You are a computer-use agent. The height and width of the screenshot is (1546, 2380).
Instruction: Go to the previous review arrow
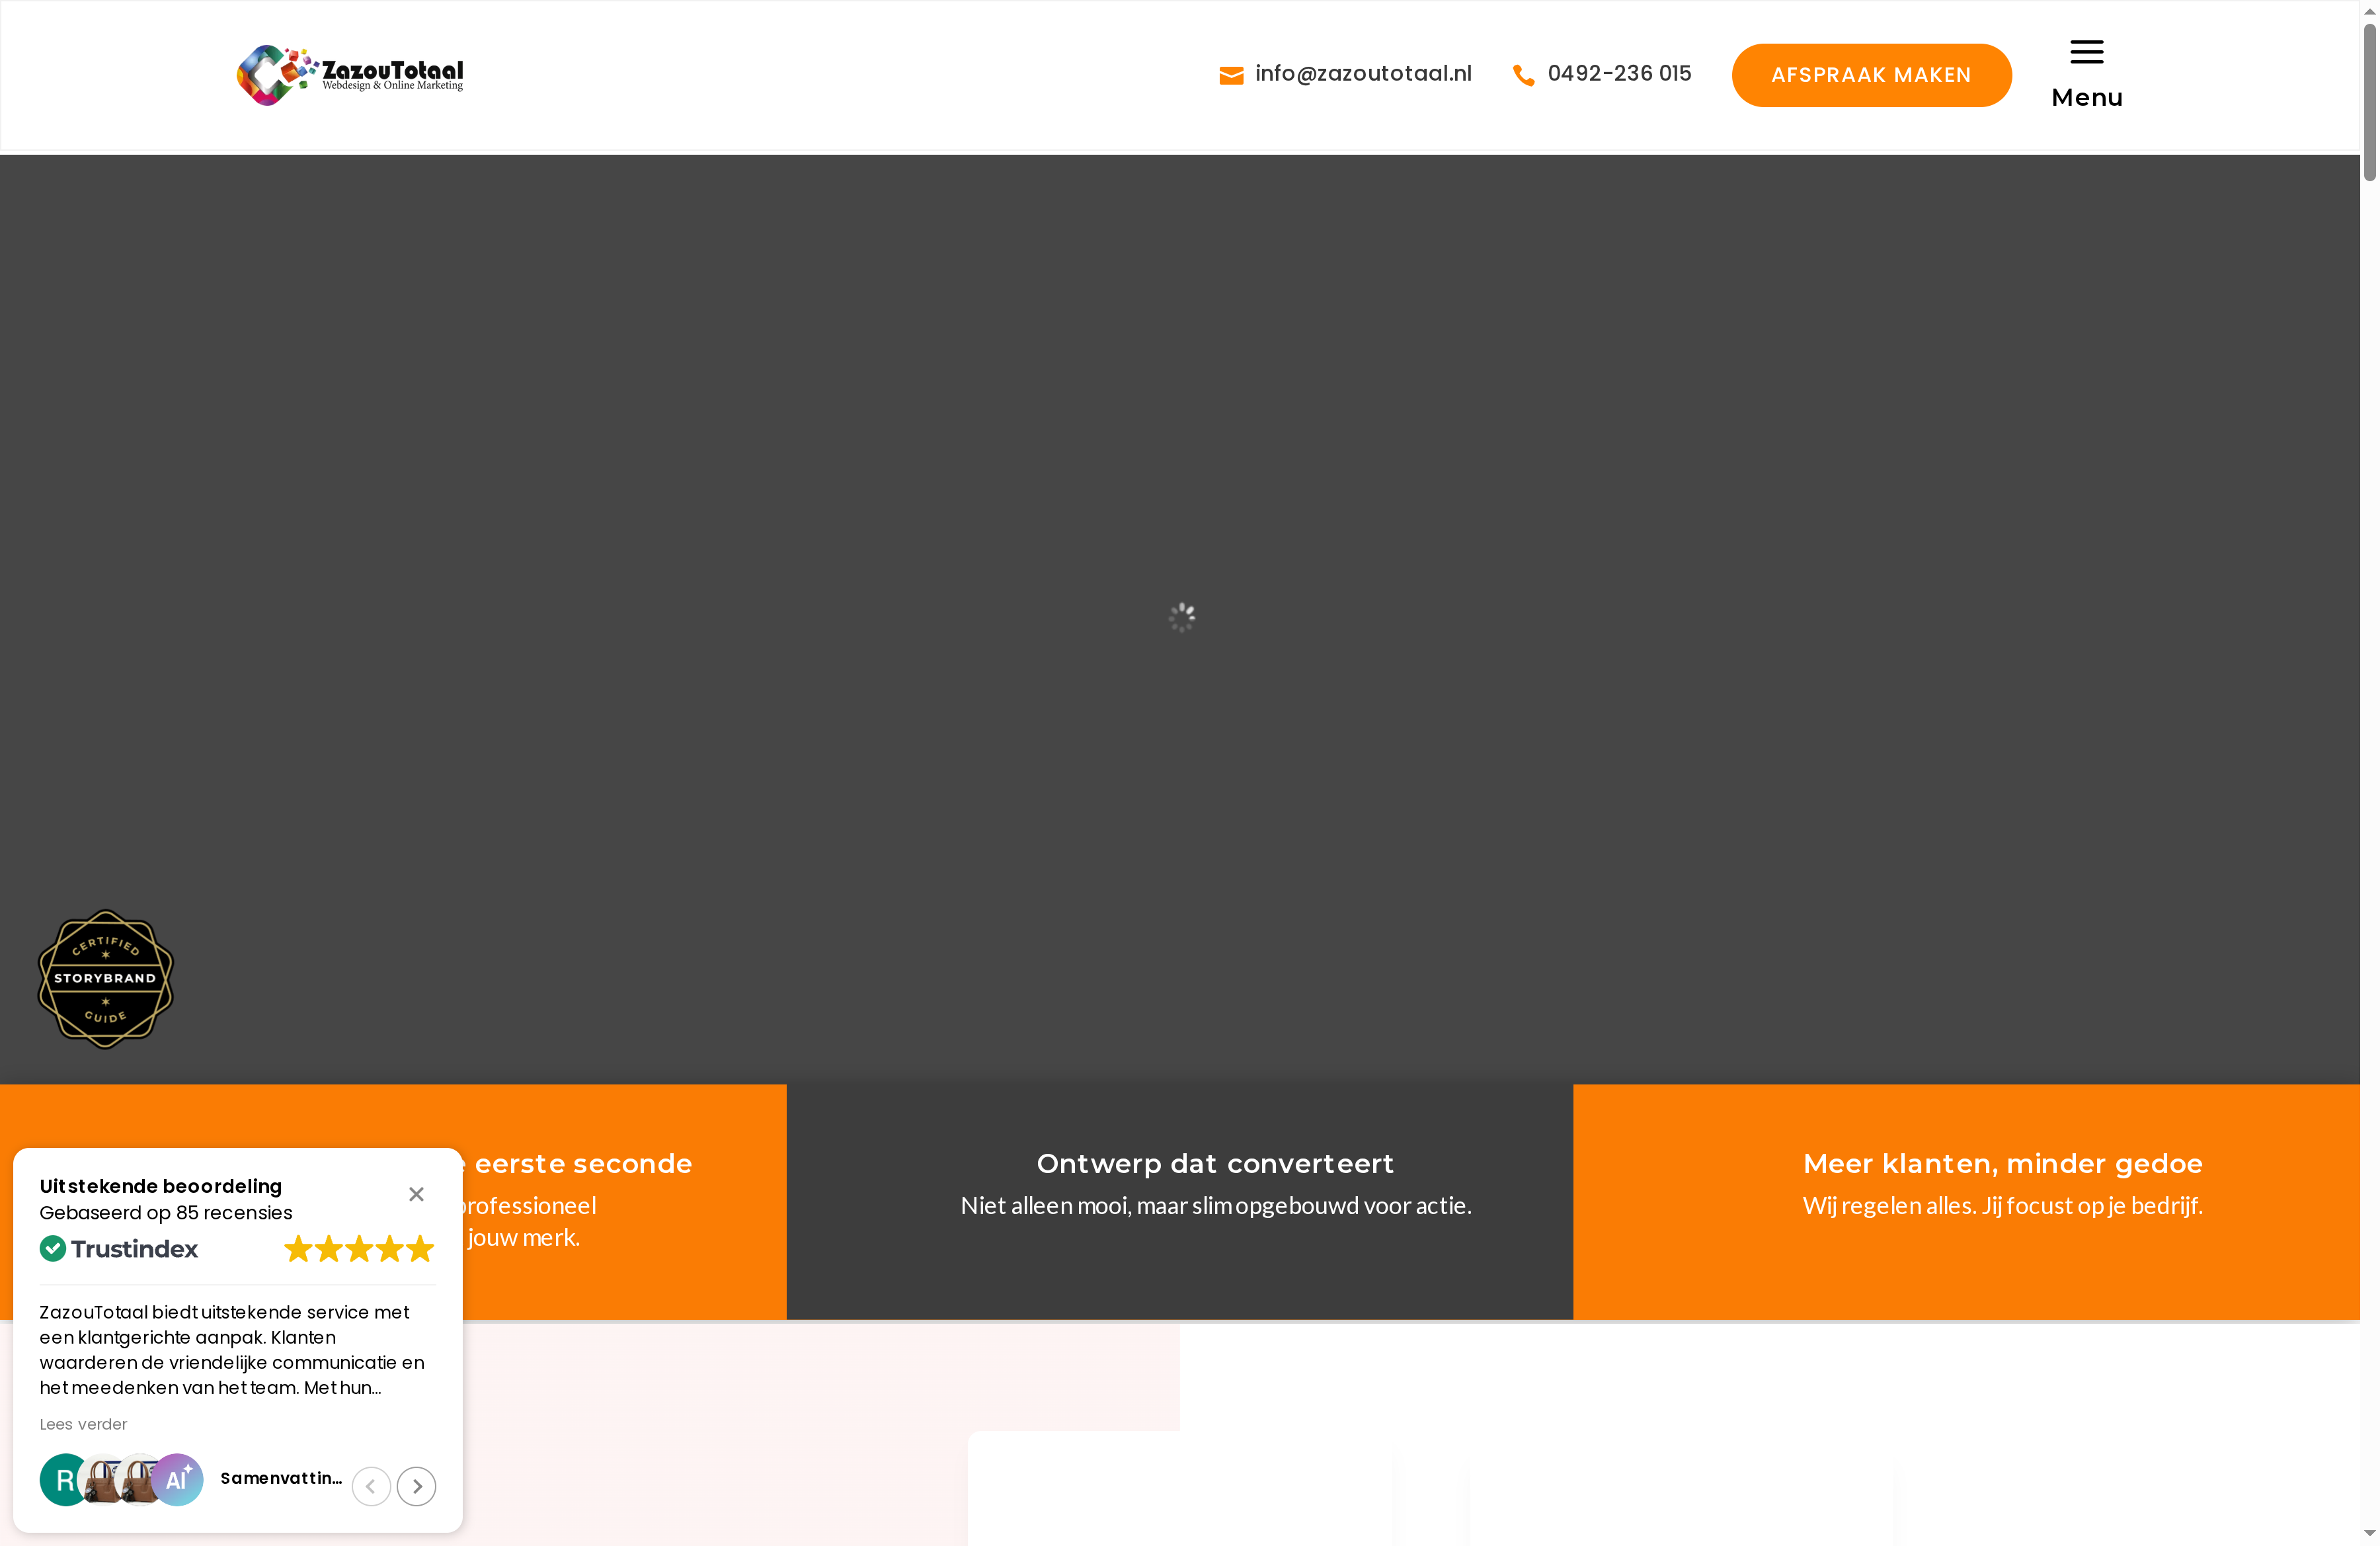(371, 1486)
